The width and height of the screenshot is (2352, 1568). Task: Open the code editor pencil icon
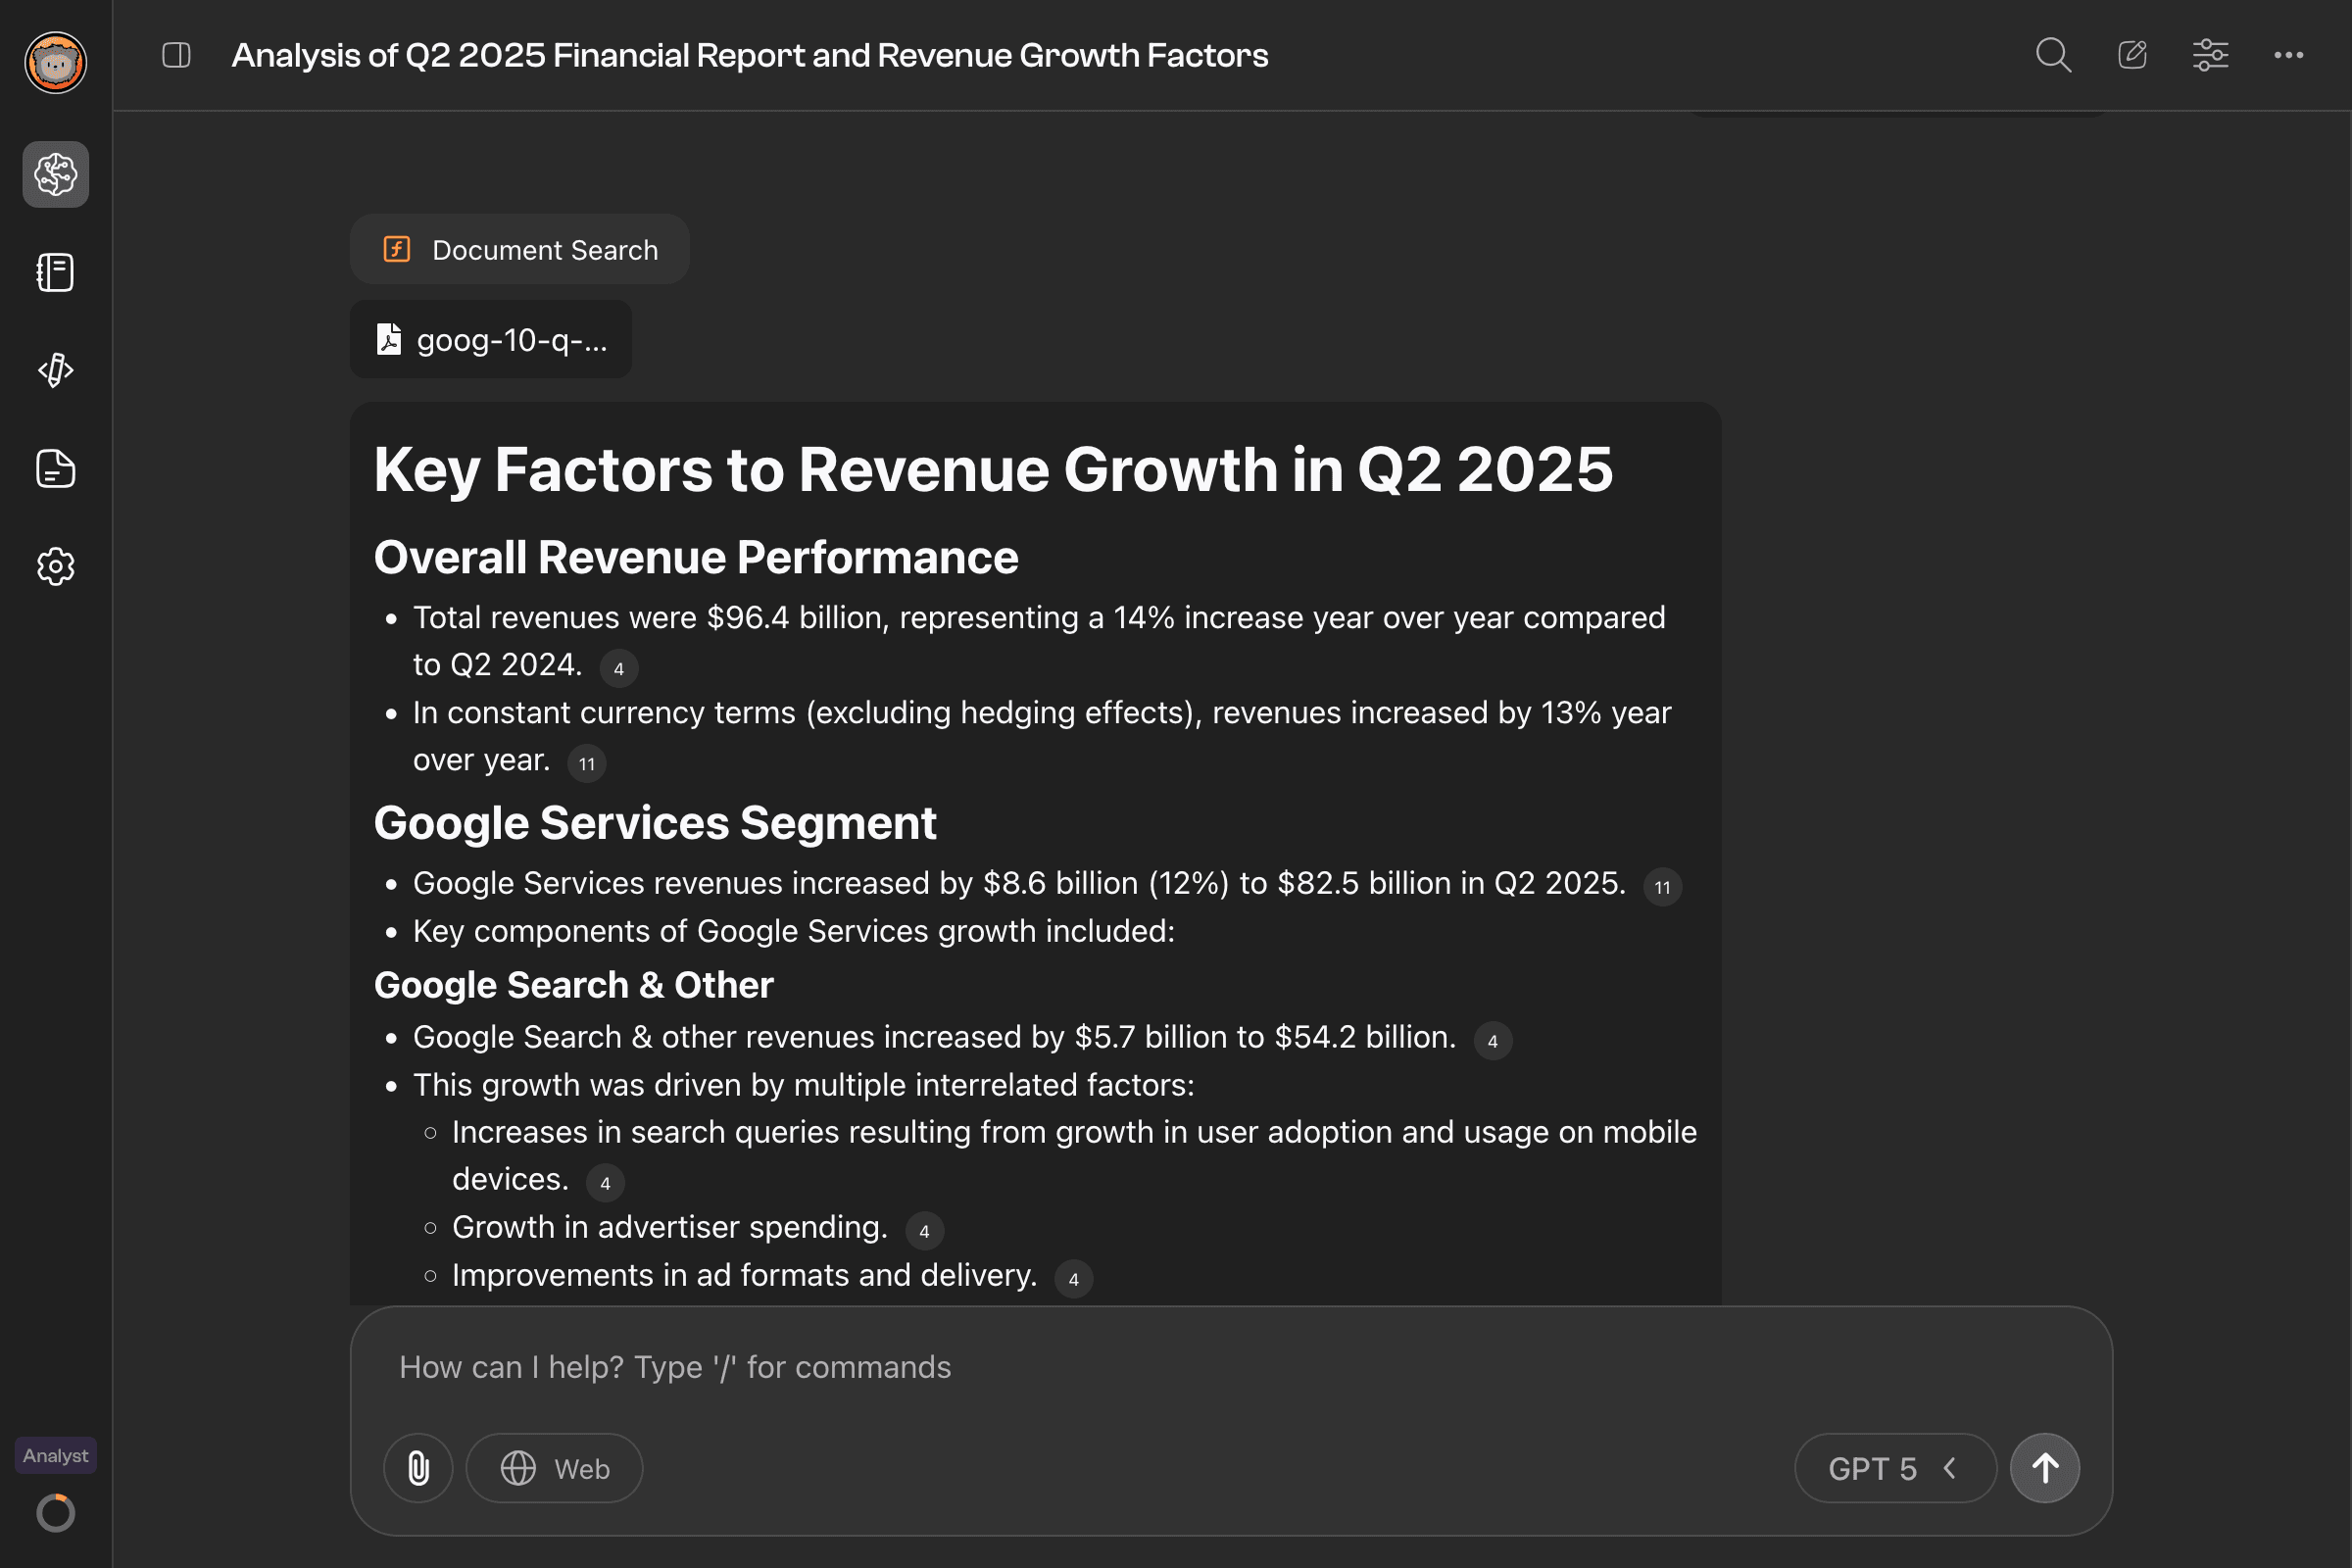tap(56, 370)
